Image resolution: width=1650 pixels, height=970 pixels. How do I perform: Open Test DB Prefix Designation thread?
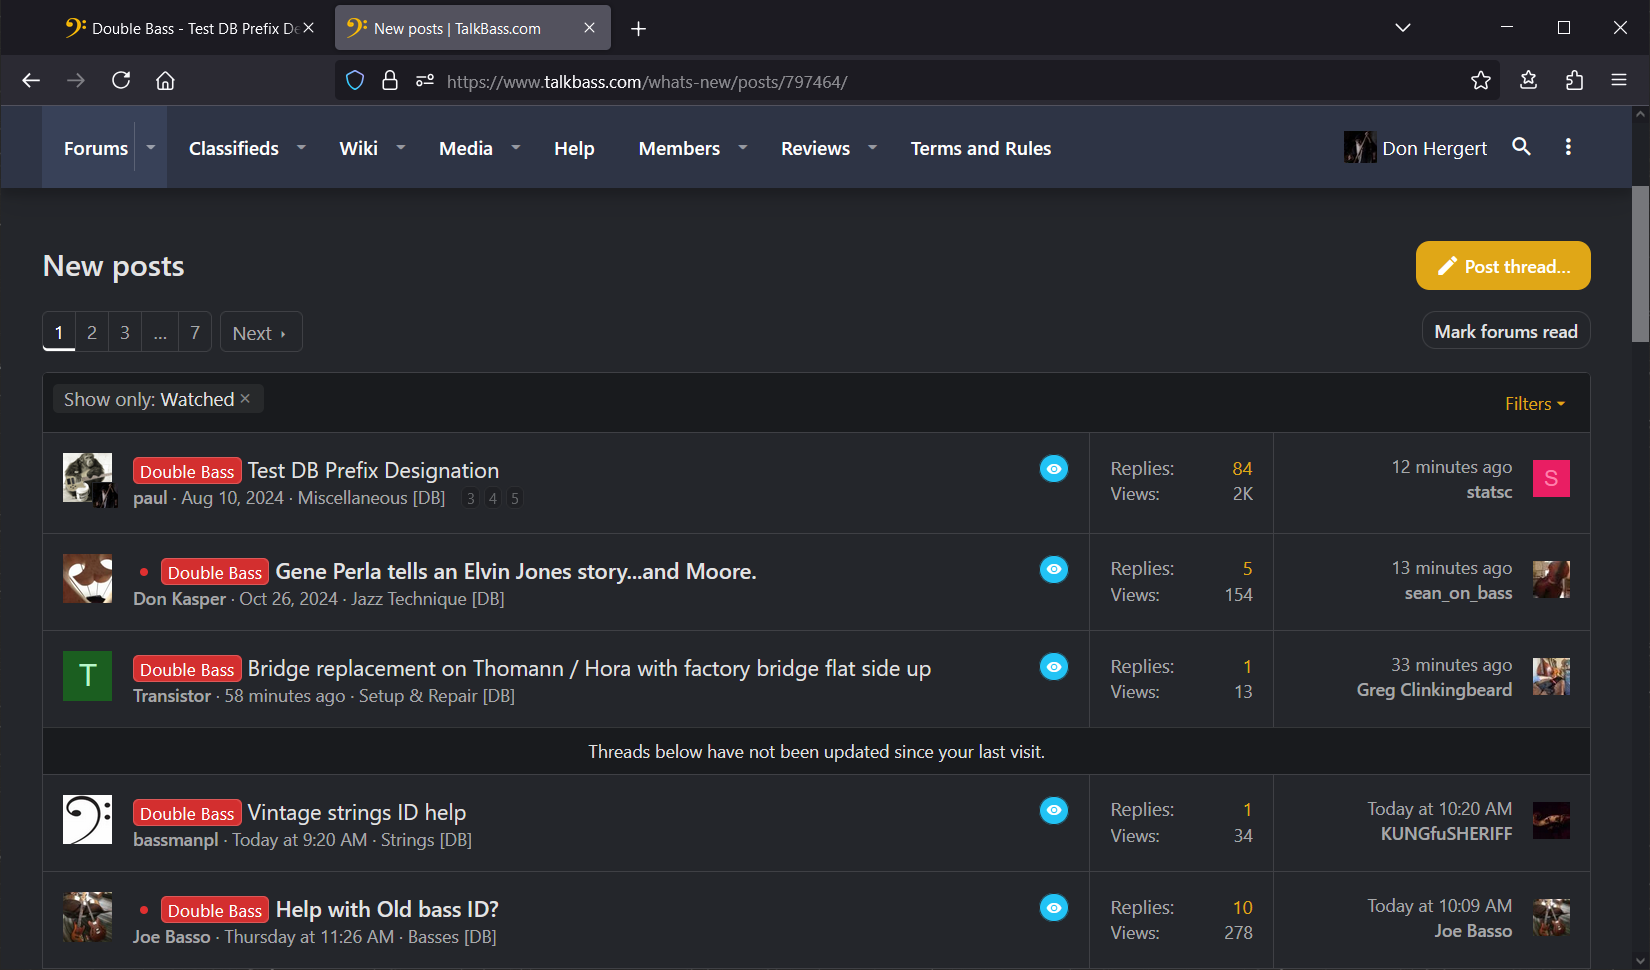click(x=373, y=470)
